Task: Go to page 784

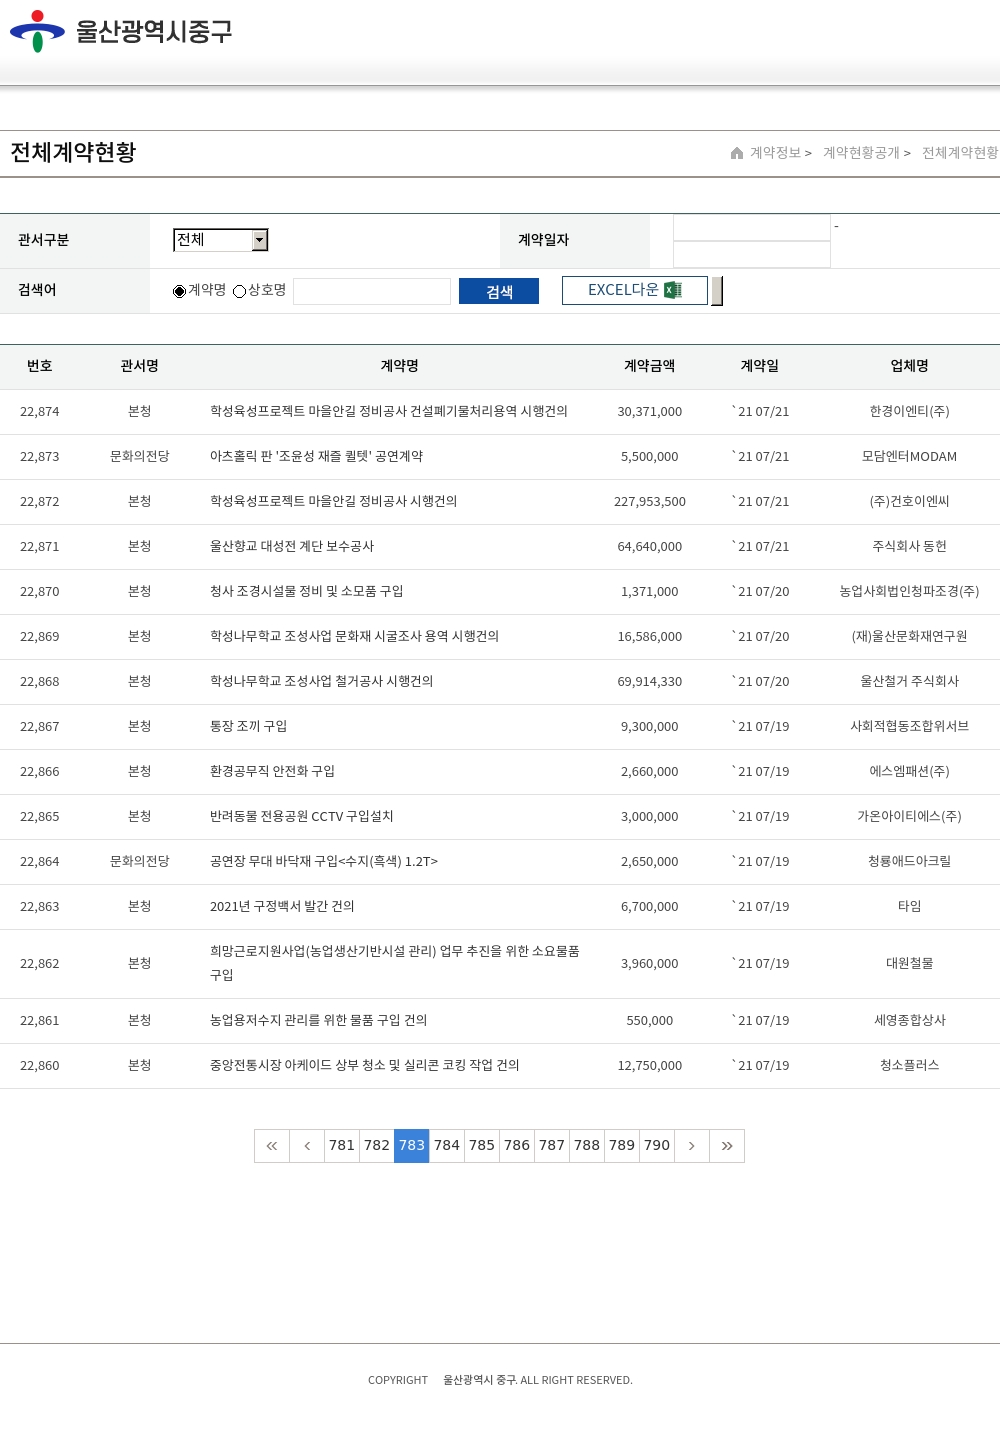Action: point(447,1146)
